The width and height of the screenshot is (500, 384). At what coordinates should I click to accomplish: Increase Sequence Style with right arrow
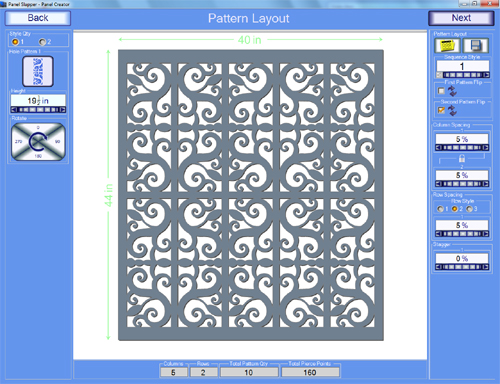click(486, 75)
